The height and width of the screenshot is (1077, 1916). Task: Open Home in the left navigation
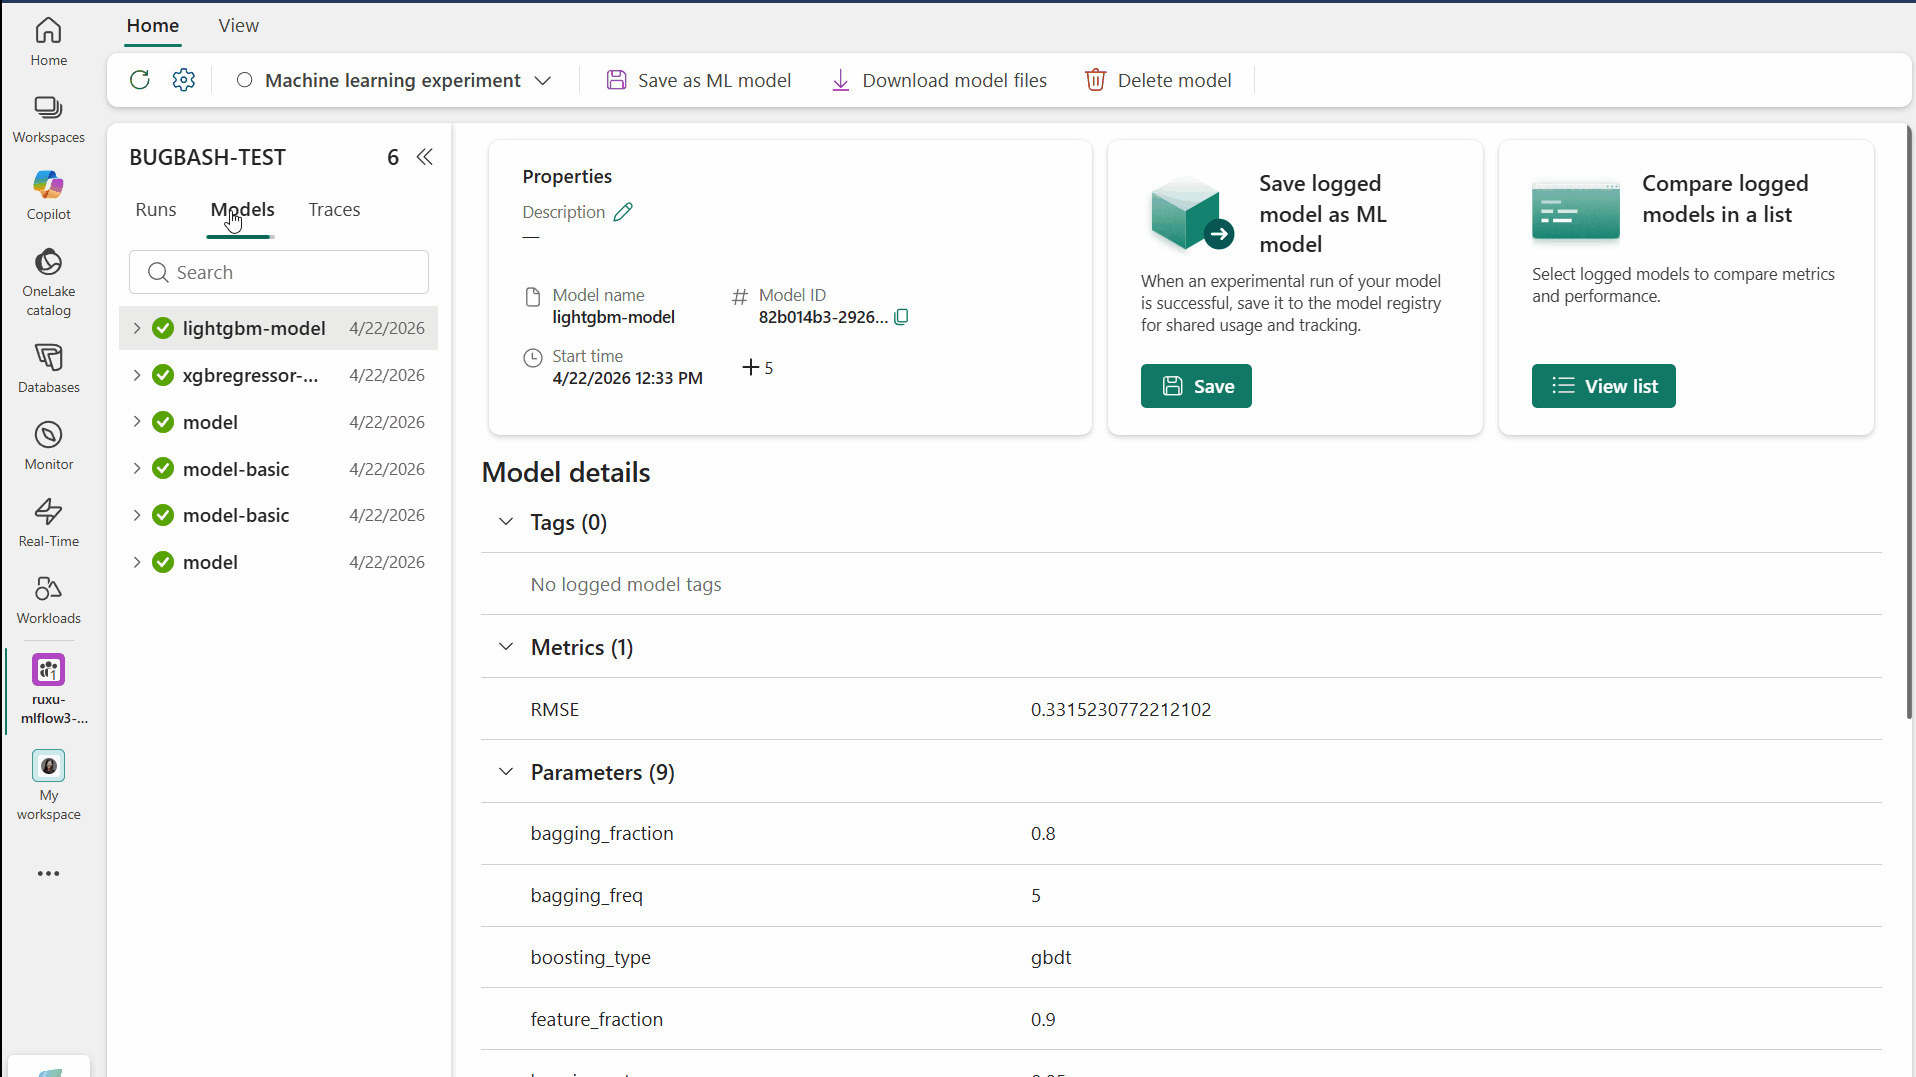point(48,42)
